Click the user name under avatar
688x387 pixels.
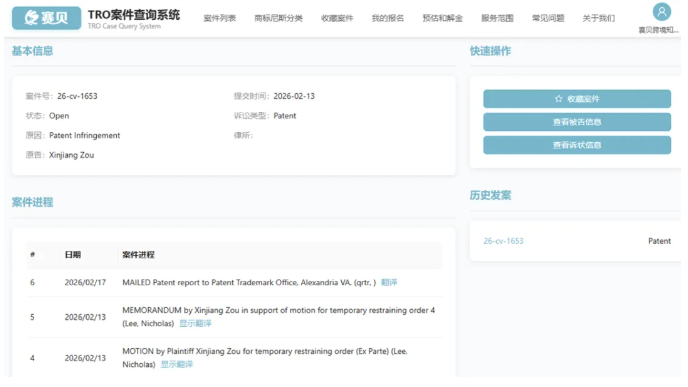tap(658, 30)
